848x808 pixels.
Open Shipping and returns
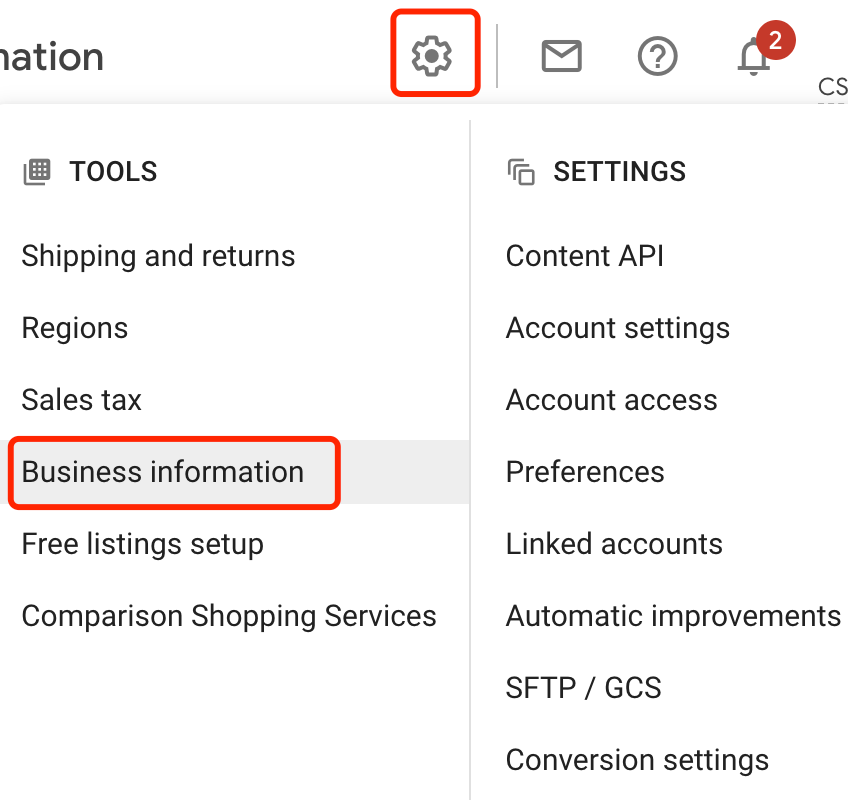coord(158,256)
